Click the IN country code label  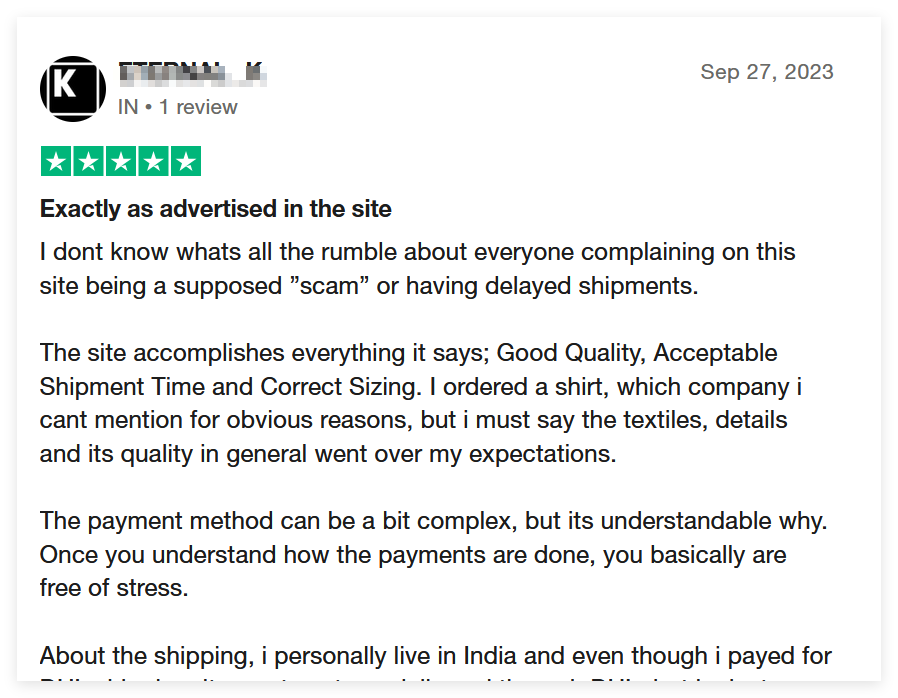click(x=128, y=107)
